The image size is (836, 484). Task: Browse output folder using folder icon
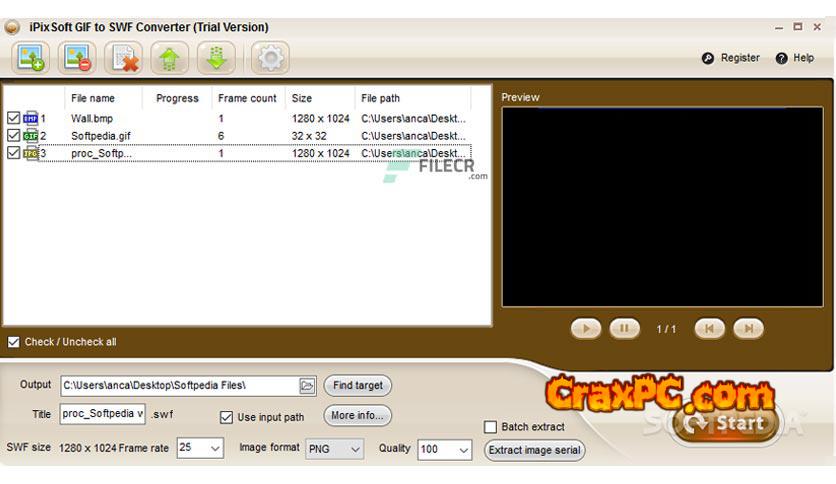tap(307, 385)
